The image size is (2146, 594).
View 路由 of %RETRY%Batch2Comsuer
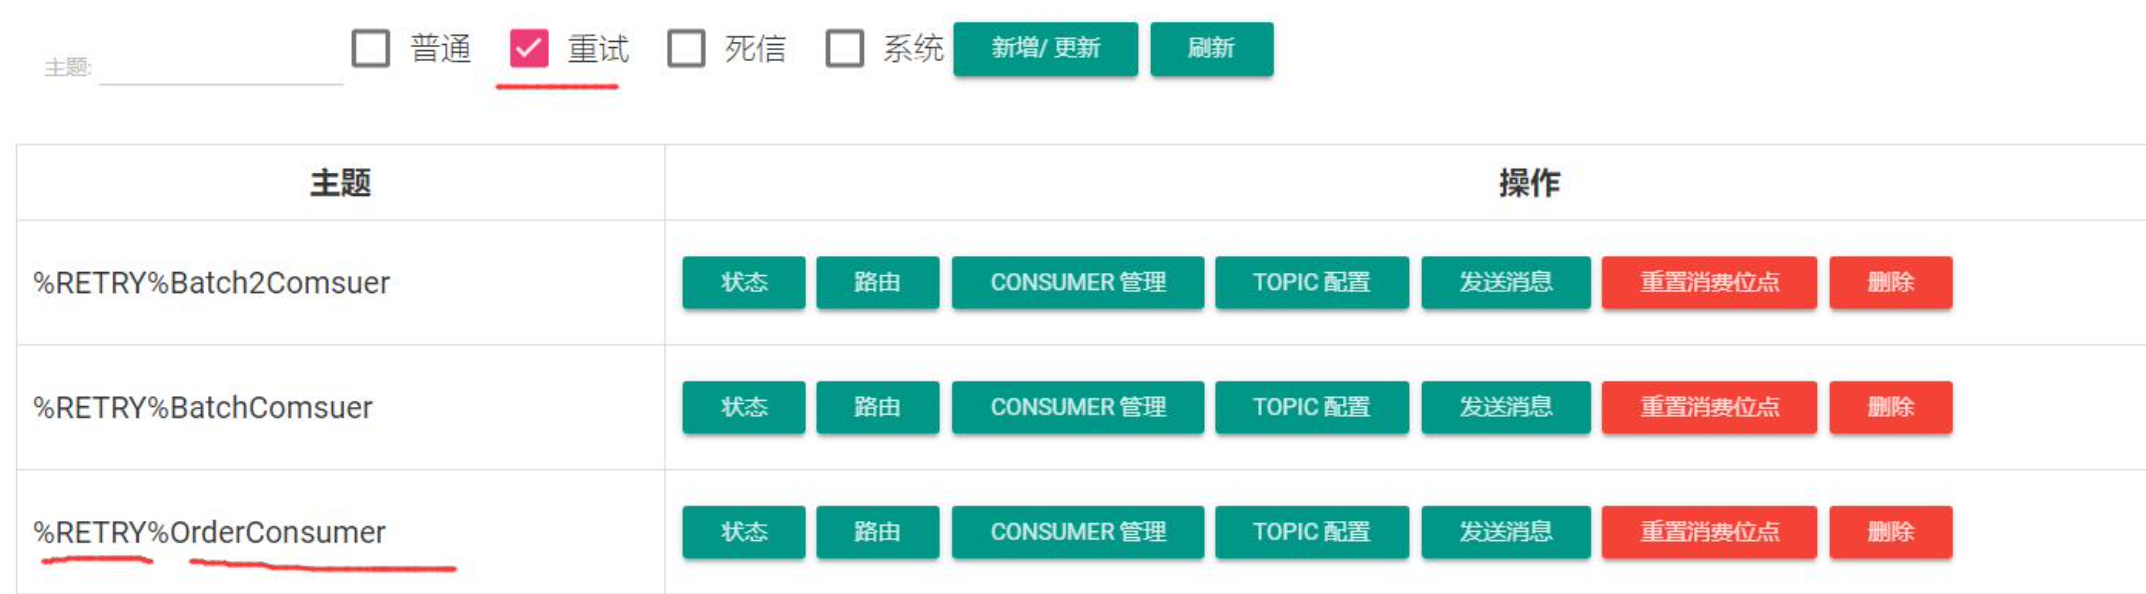[878, 283]
